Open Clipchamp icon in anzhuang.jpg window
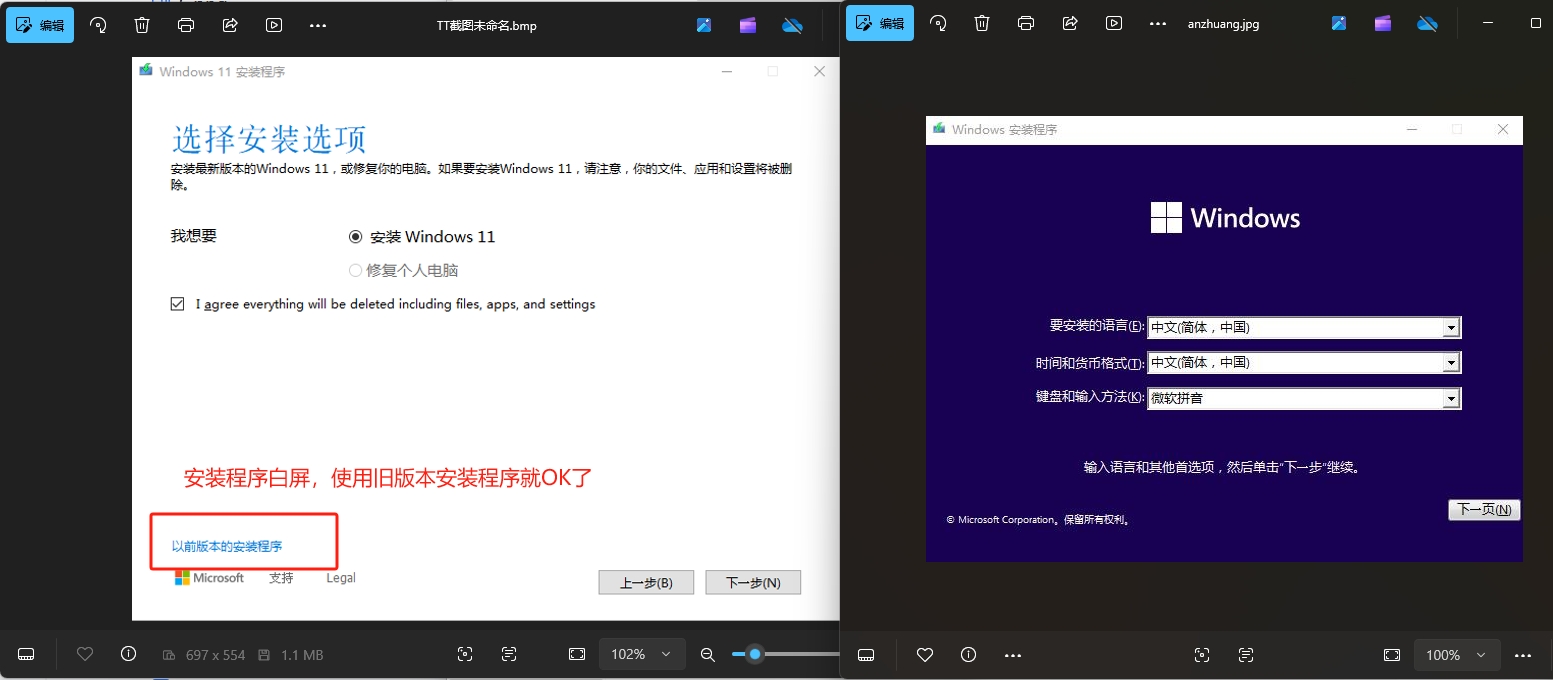Screen dimensions: 1553x680 (x=1383, y=24)
